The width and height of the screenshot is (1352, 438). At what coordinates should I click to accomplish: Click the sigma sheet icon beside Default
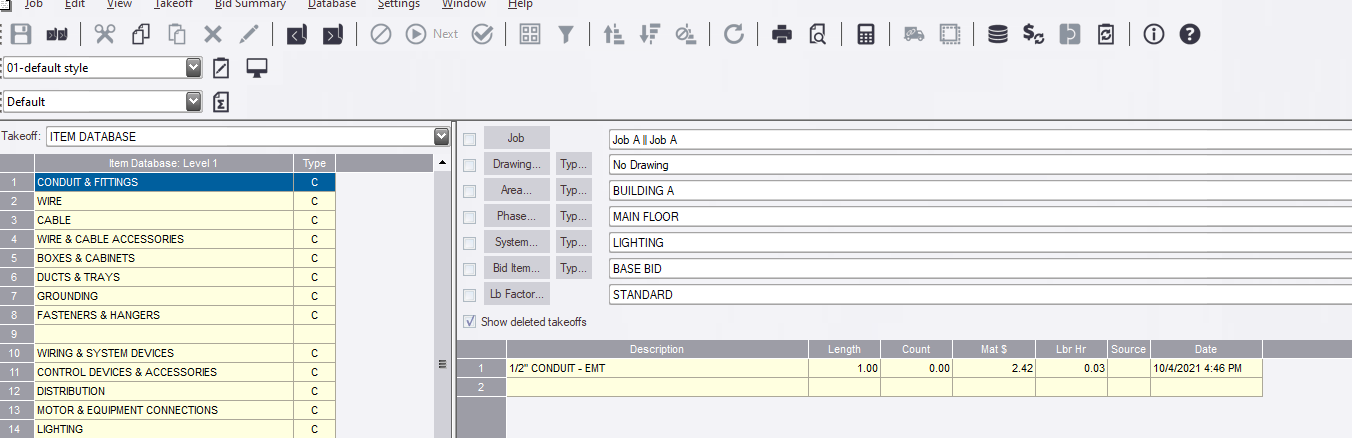(x=222, y=102)
